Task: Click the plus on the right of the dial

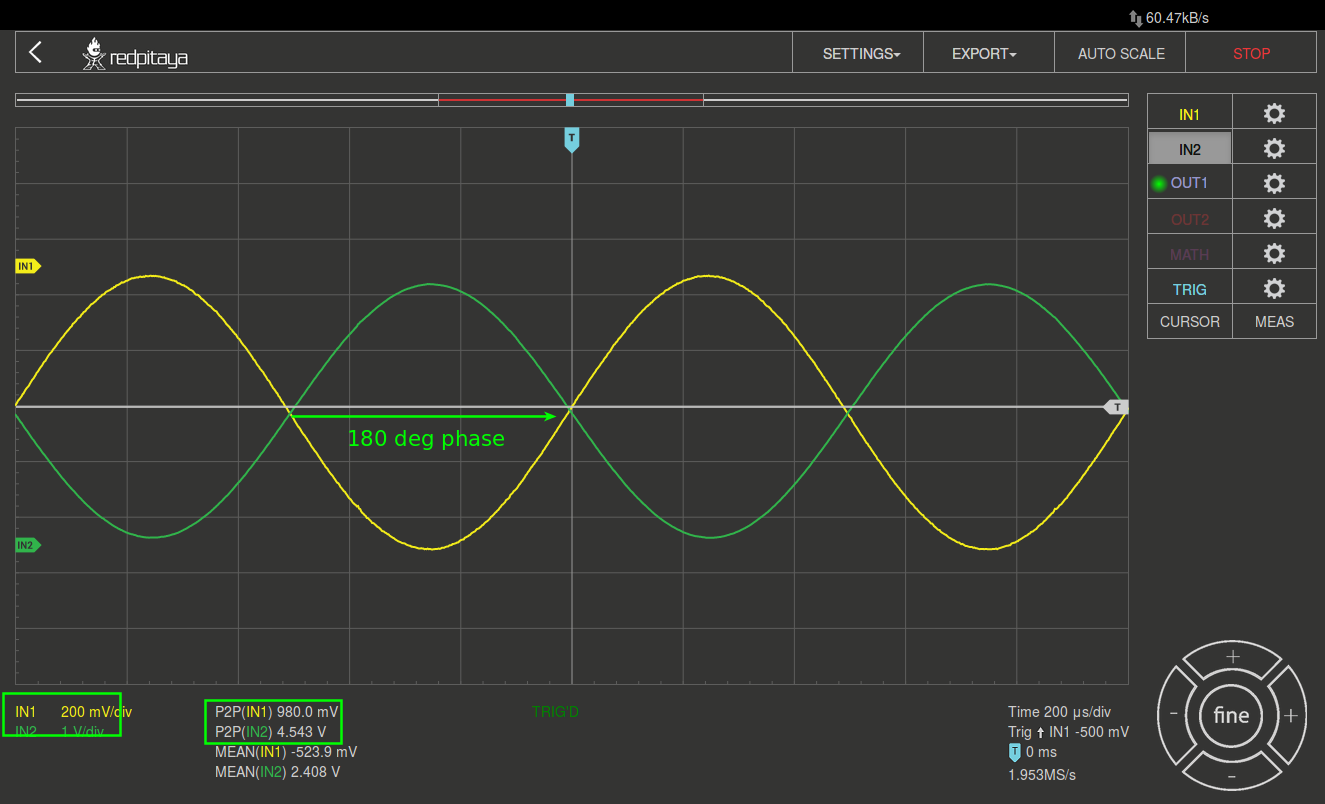Action: click(1291, 716)
